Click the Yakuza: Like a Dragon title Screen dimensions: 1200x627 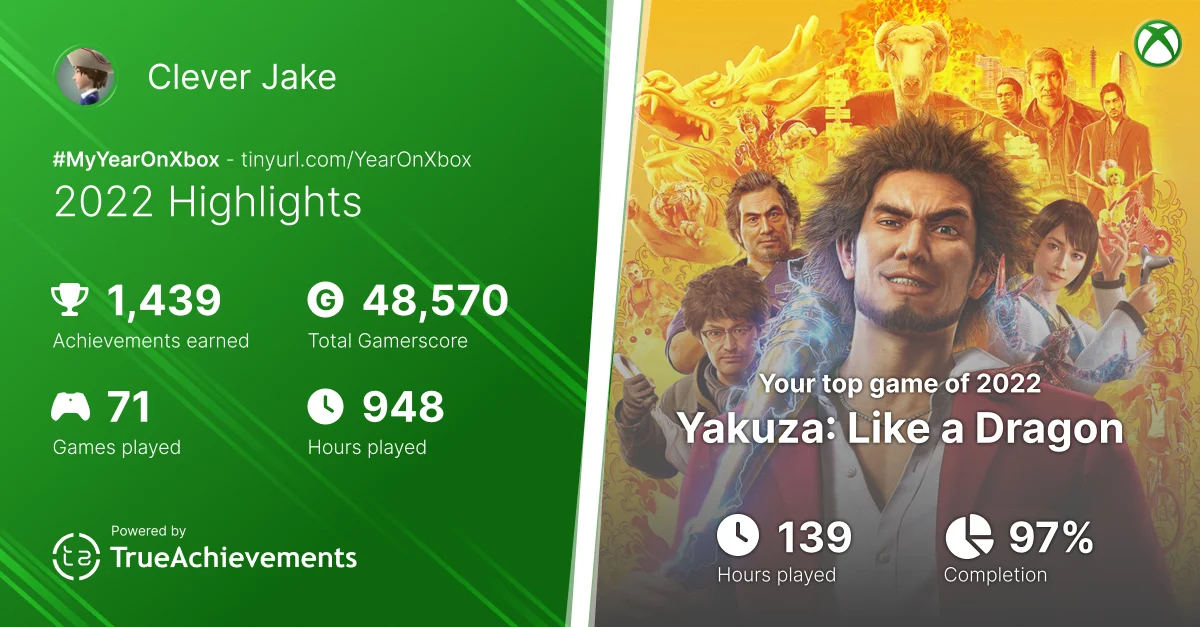tap(900, 428)
